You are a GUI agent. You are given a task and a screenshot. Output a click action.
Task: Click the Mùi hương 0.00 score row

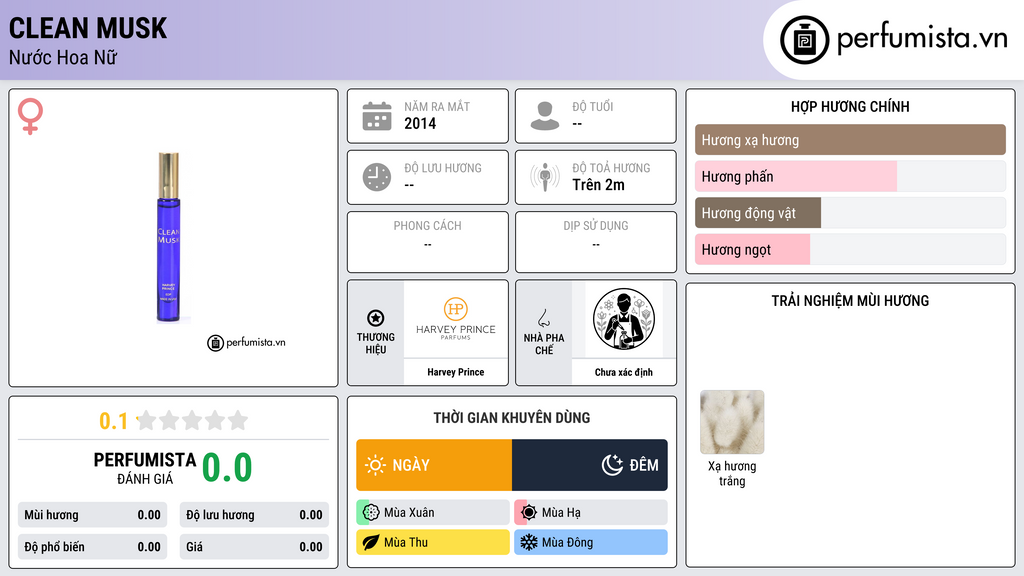92,515
